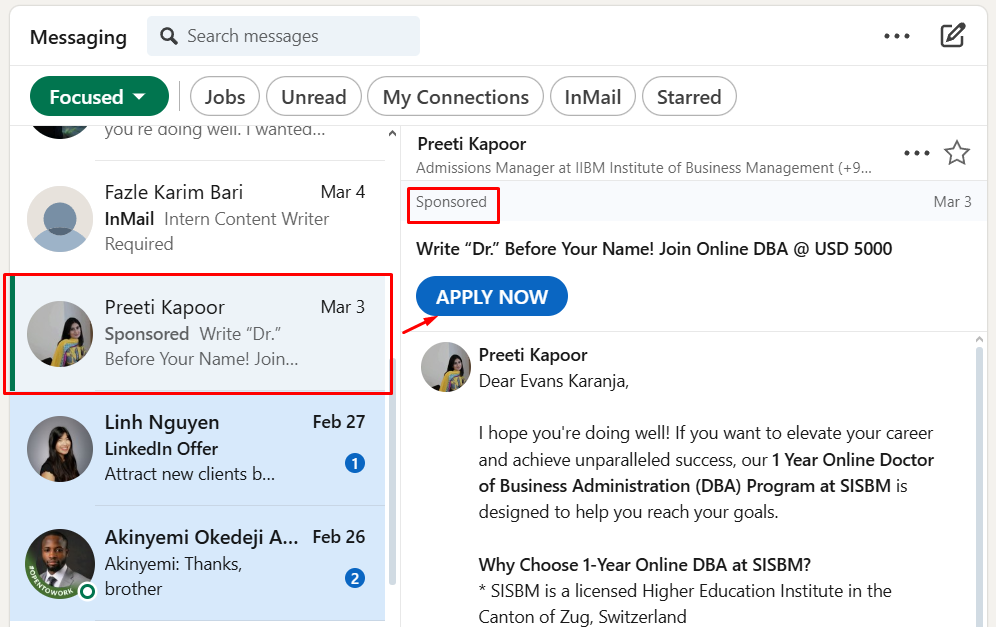The image size is (996, 627).
Task: Click the Search messages field
Action: [x=283, y=36]
